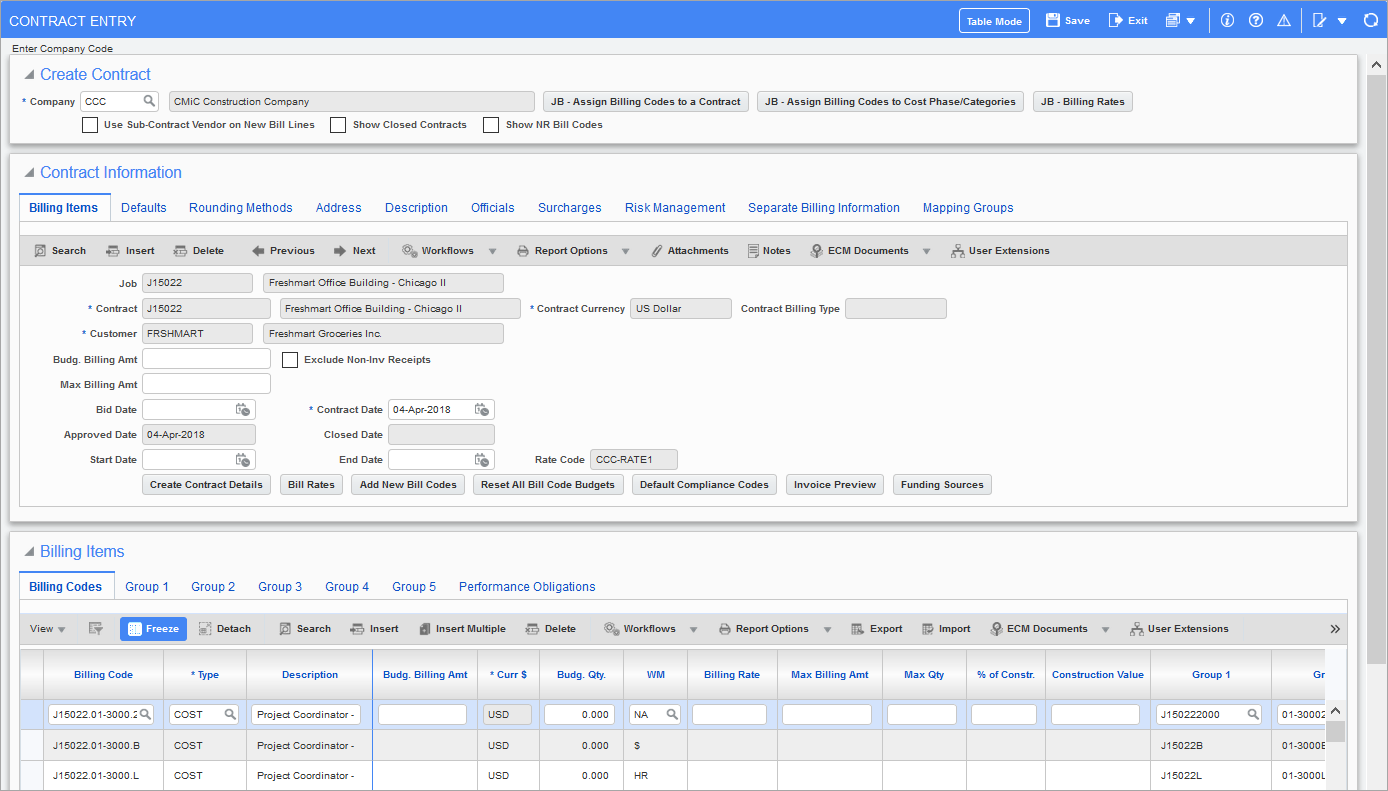Click the Invoice Preview button

(x=835, y=485)
